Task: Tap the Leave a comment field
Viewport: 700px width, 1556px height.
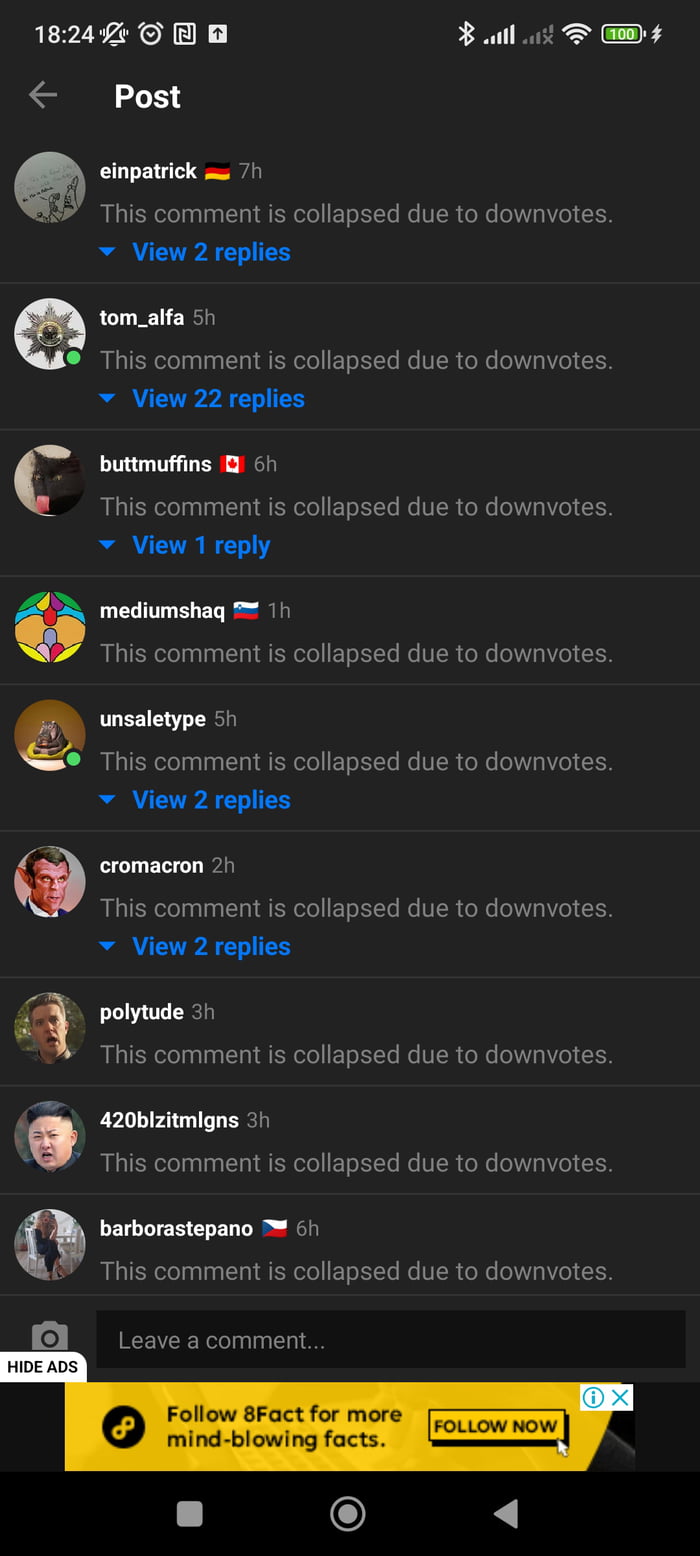Action: (x=390, y=1340)
